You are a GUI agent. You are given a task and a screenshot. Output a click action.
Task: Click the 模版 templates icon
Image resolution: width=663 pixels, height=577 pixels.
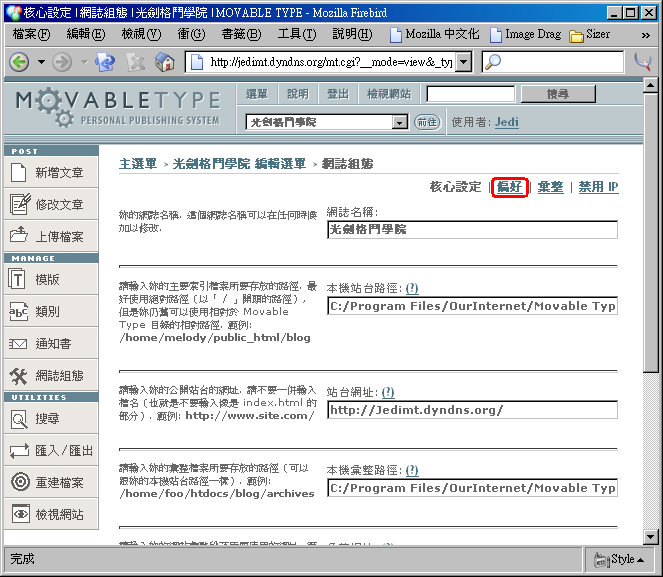[17, 279]
